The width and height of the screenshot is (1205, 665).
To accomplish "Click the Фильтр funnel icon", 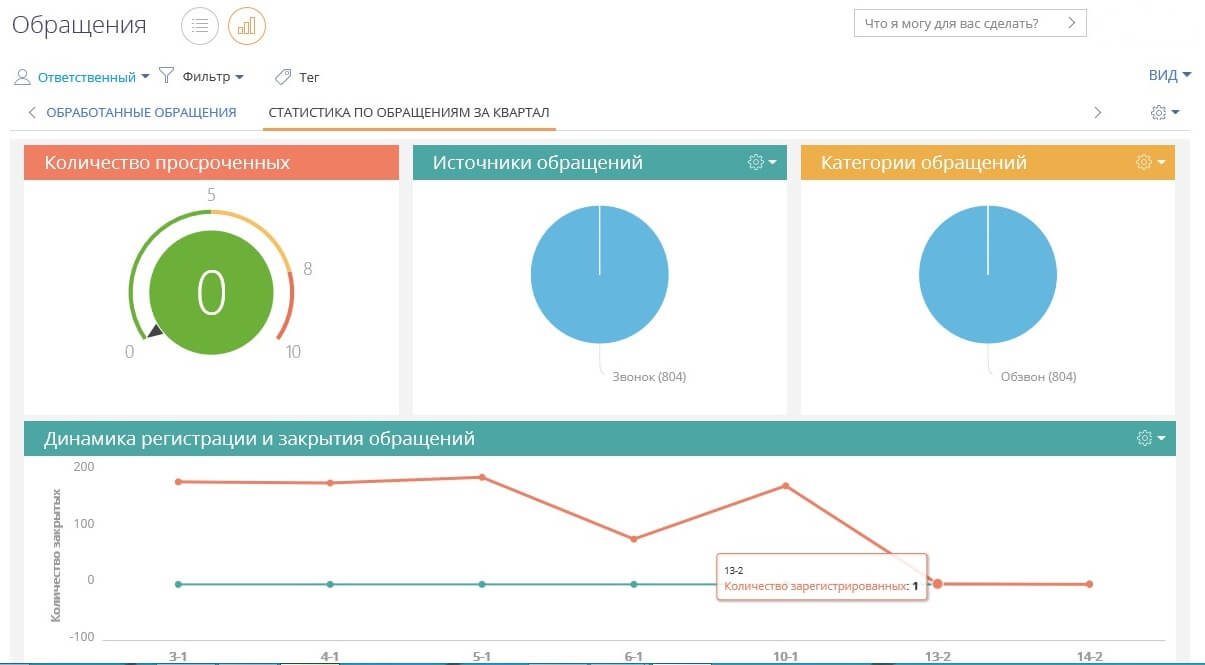I will coord(167,76).
